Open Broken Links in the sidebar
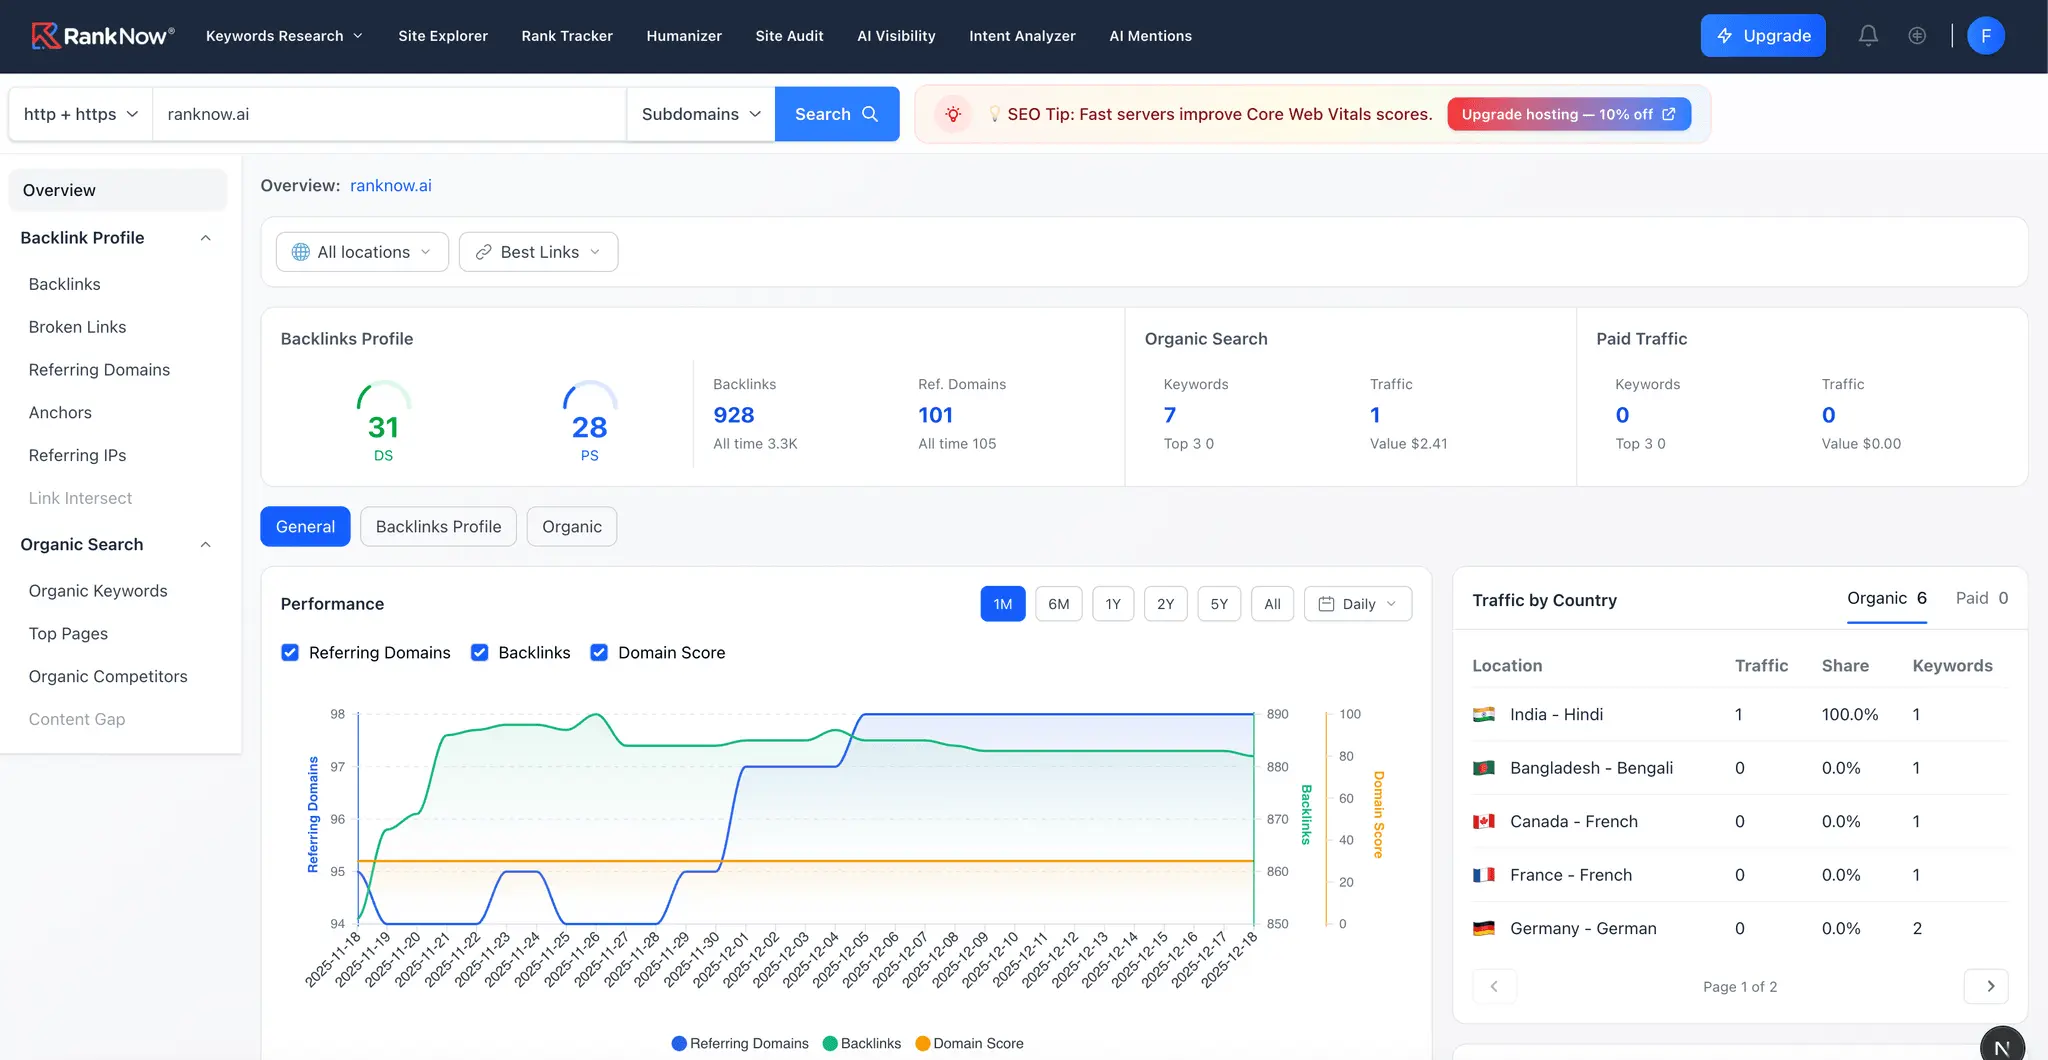The image size is (2048, 1060). click(78, 327)
